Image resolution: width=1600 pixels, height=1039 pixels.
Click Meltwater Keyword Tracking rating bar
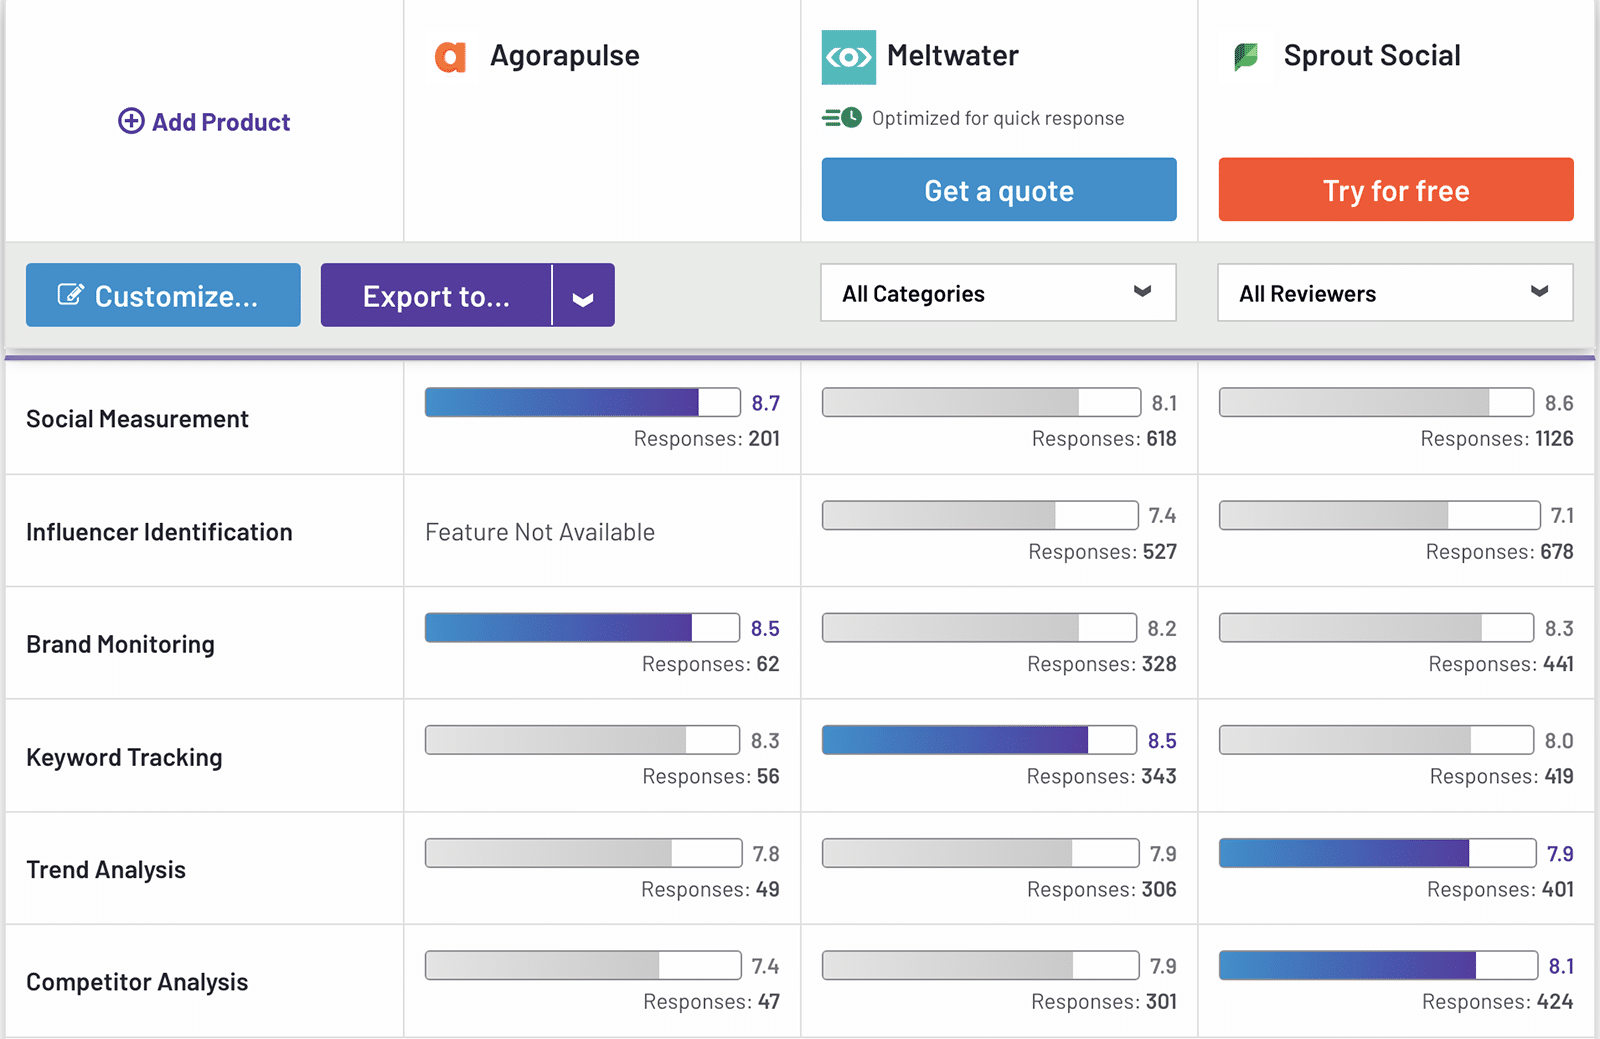tap(979, 740)
